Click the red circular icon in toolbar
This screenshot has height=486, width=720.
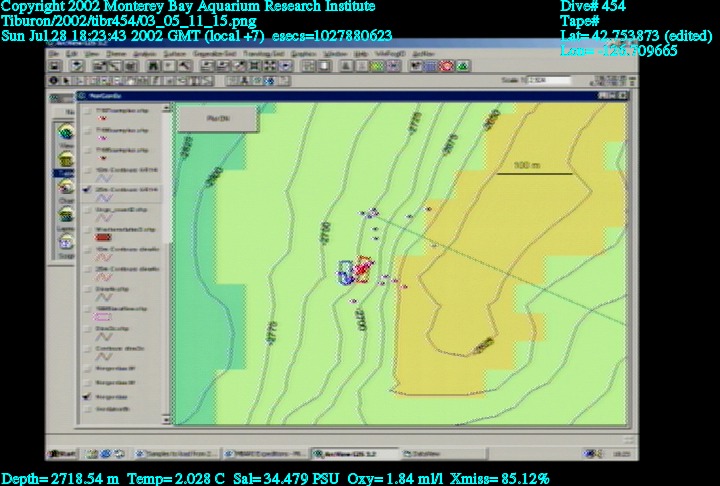coord(446,66)
